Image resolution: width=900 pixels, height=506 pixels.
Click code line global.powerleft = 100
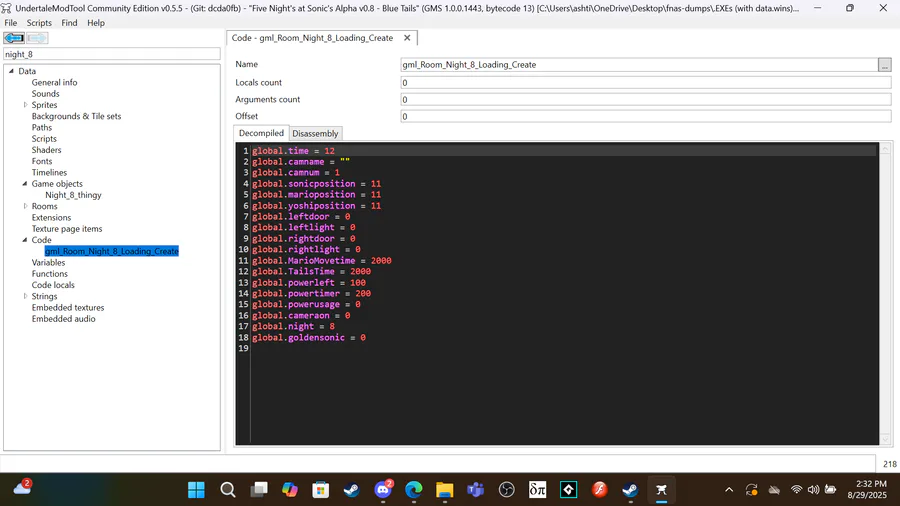[309, 283]
